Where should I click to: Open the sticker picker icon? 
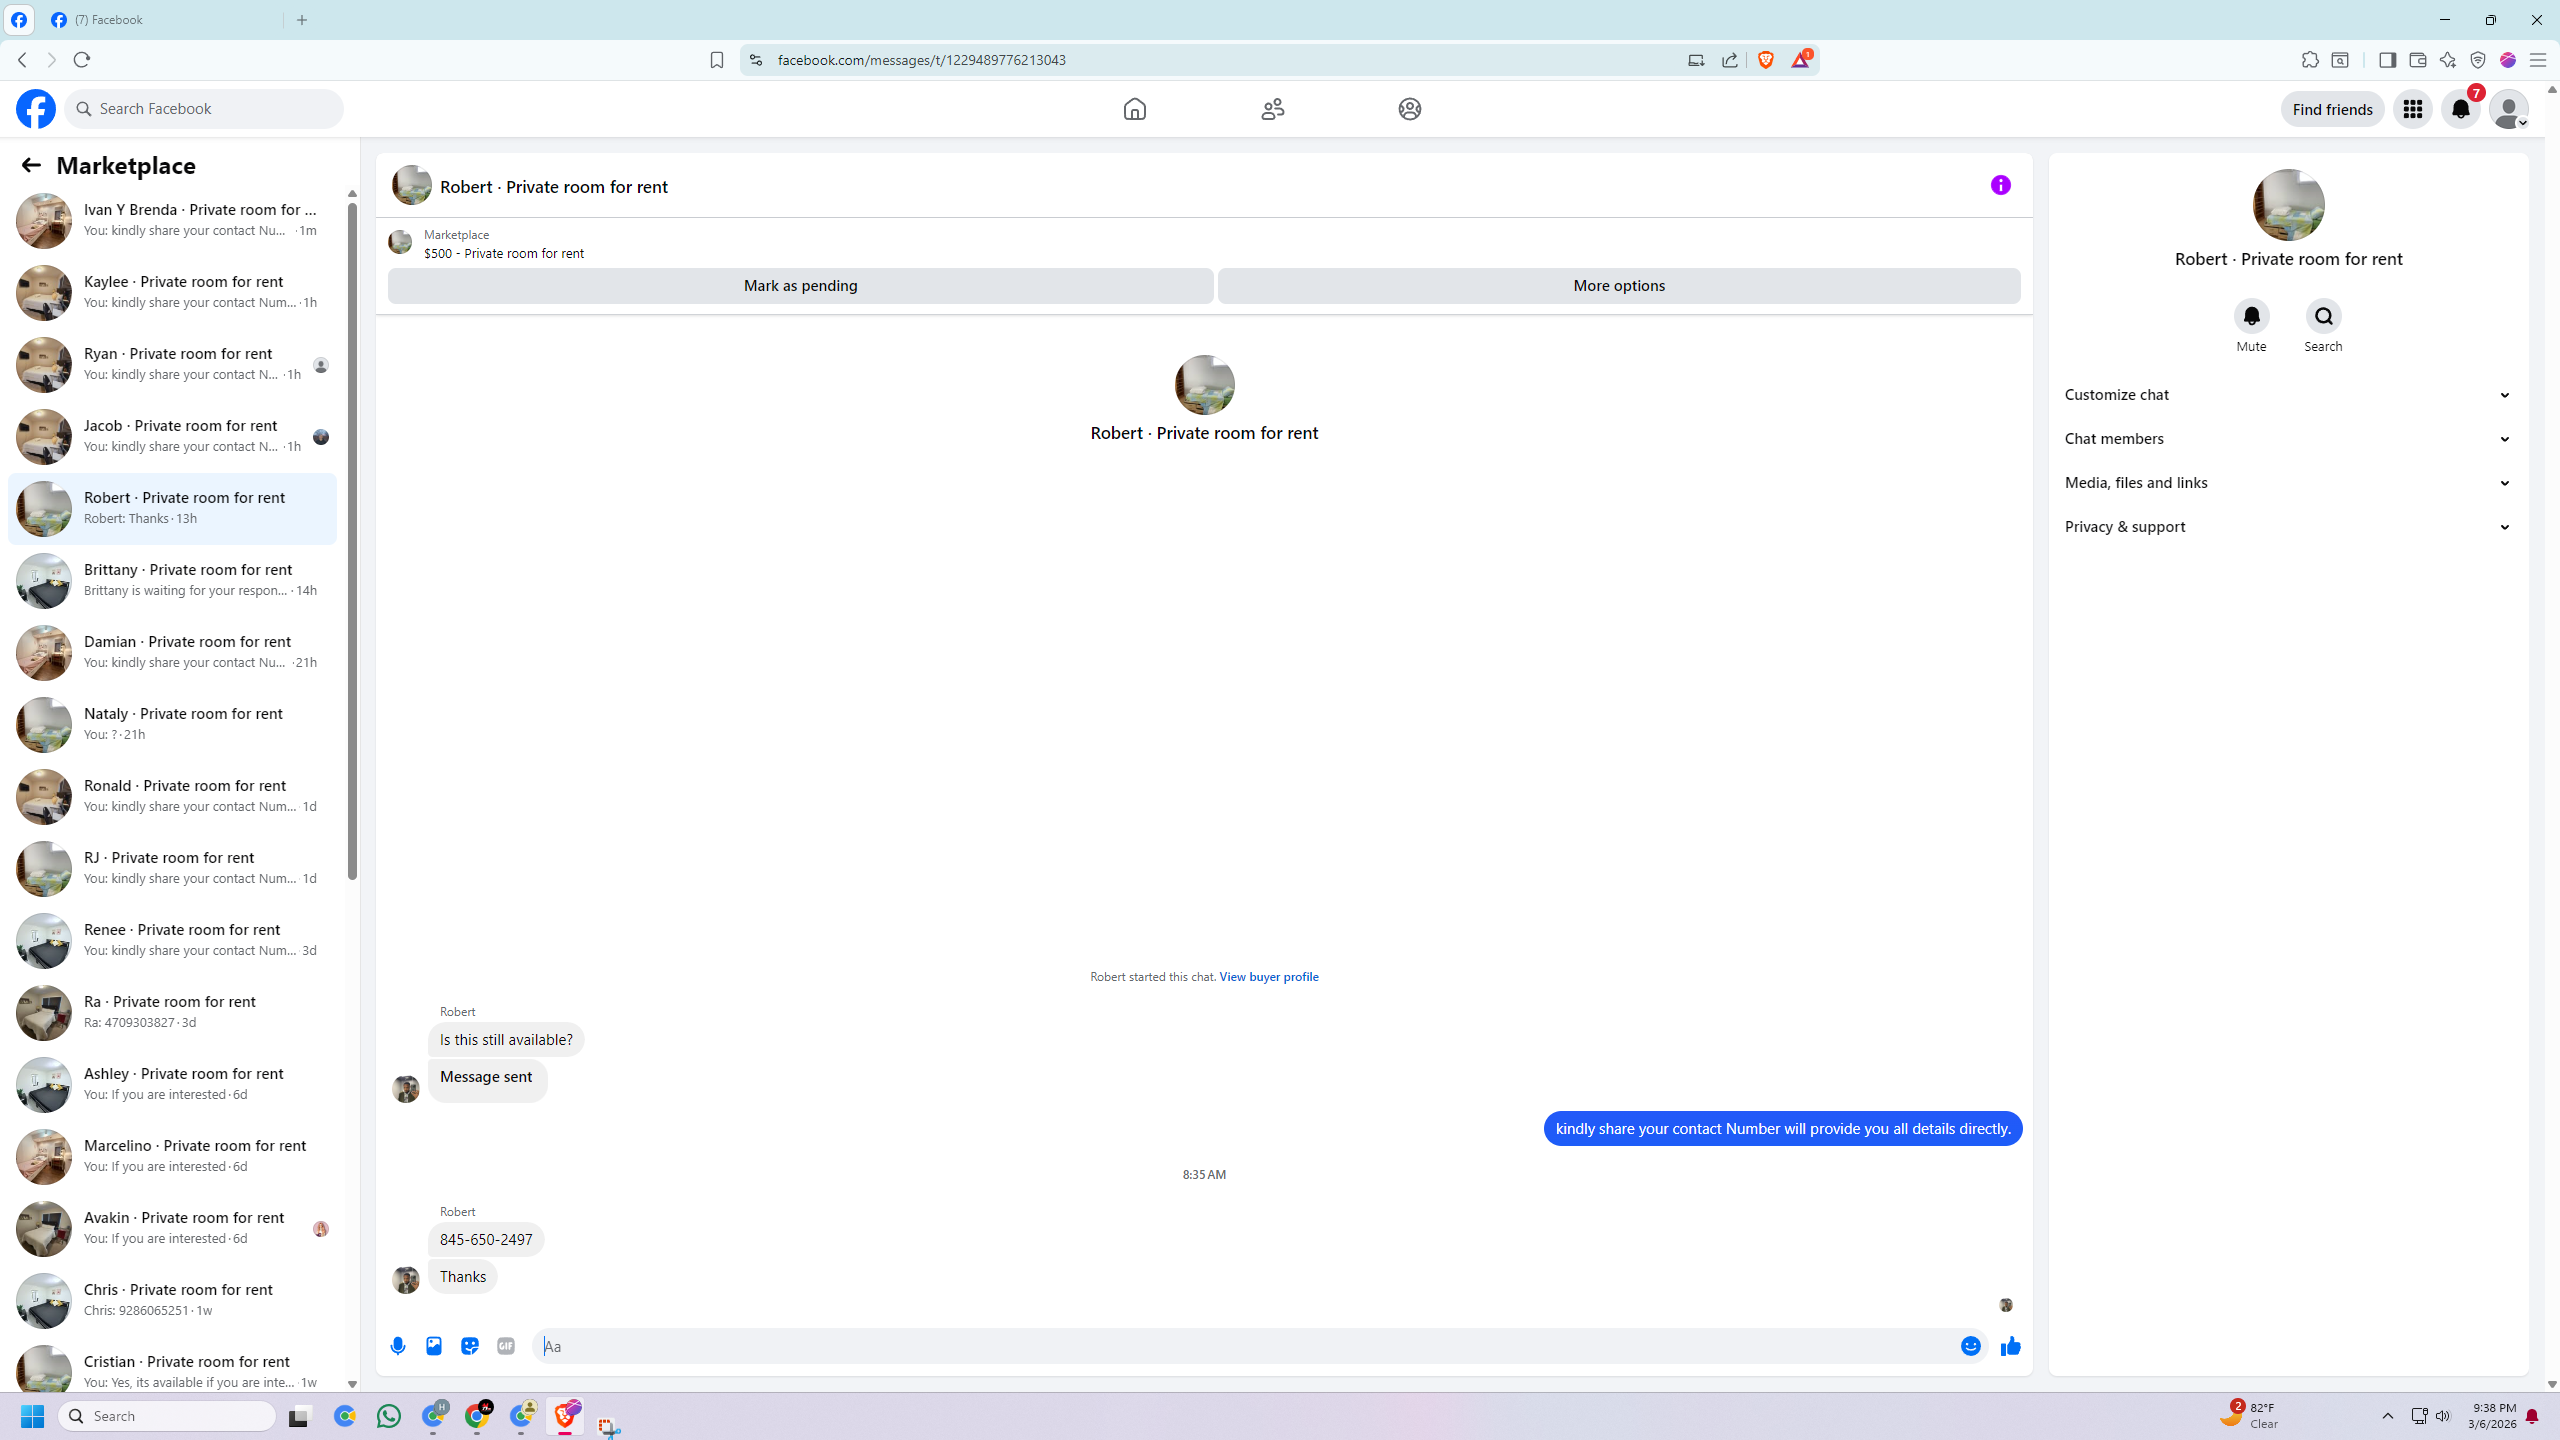point(470,1346)
